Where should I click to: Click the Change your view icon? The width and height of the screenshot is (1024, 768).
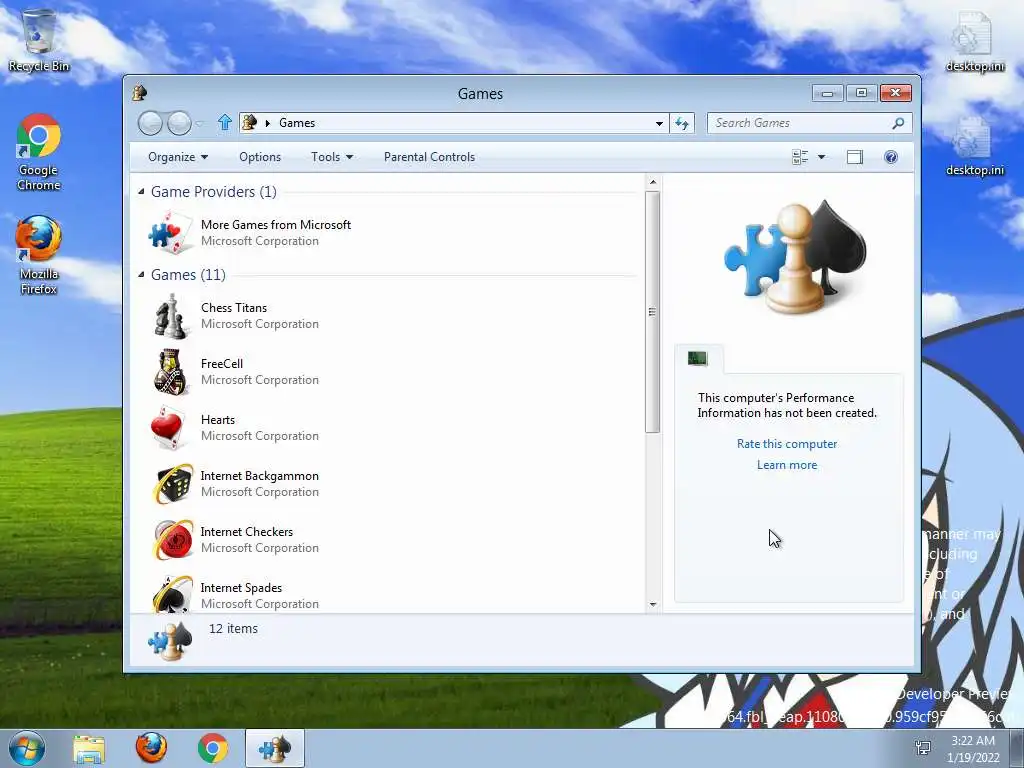tap(800, 157)
